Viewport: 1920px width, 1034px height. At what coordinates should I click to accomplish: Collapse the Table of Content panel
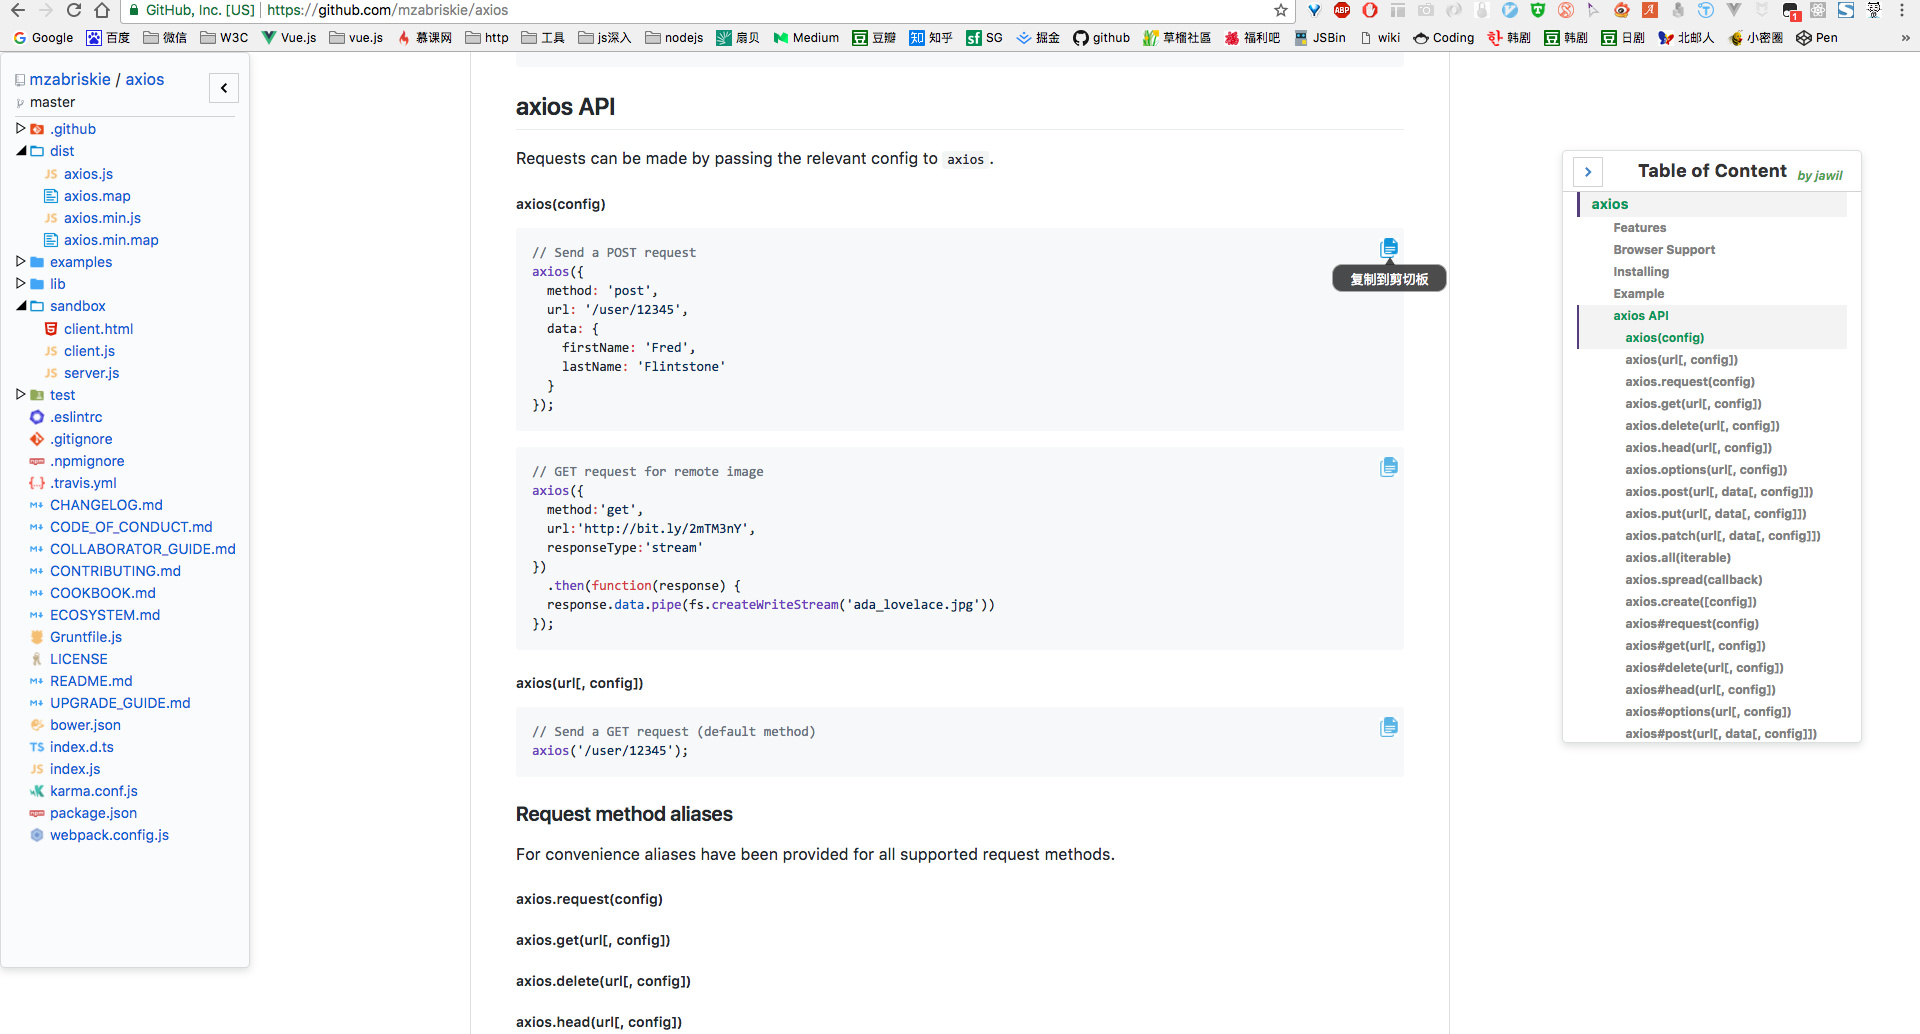click(1588, 171)
